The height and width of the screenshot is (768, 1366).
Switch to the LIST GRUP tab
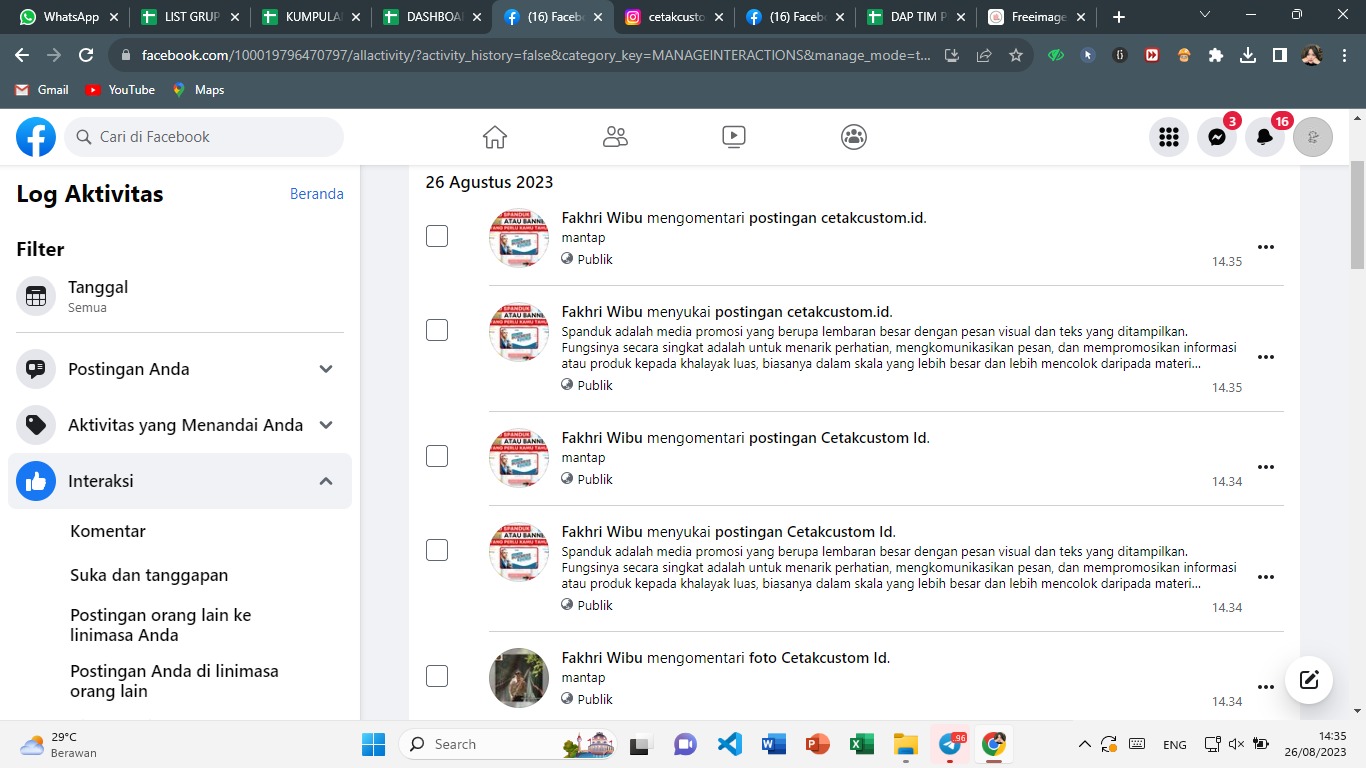click(x=190, y=17)
